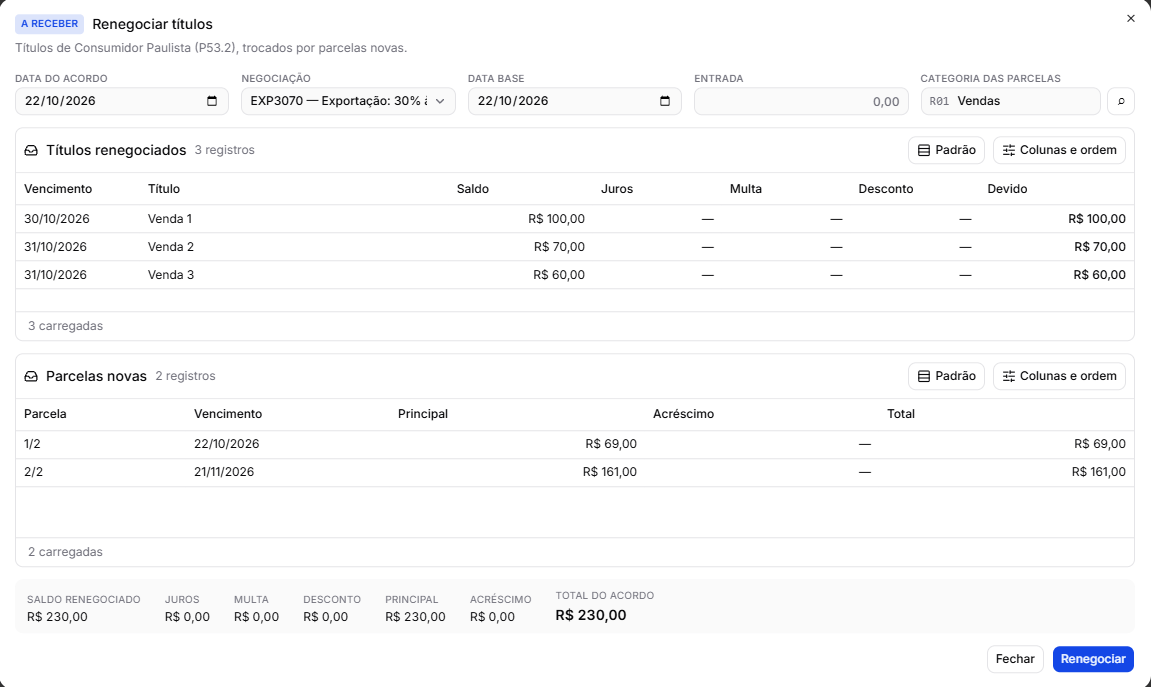Select the Venda 2 row title

(171, 247)
